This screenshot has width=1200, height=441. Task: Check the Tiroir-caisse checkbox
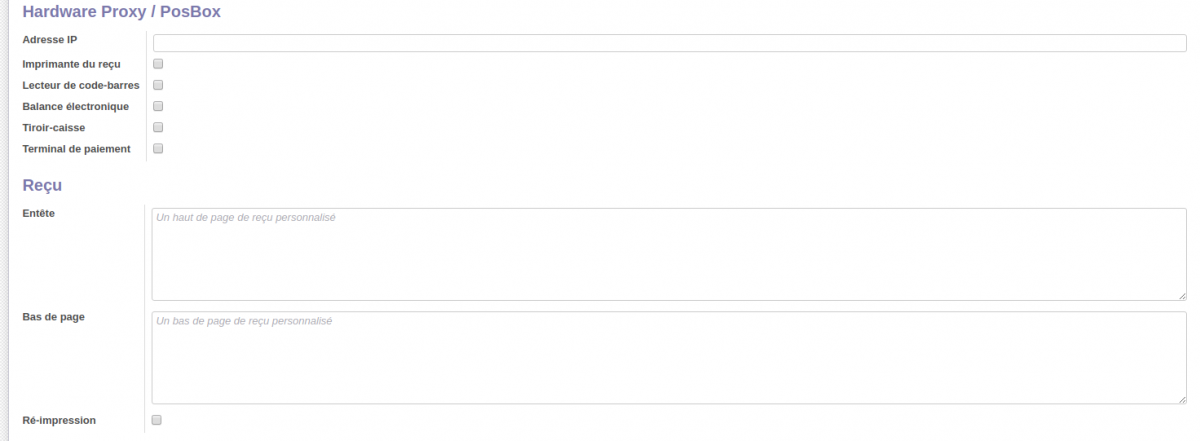point(158,127)
